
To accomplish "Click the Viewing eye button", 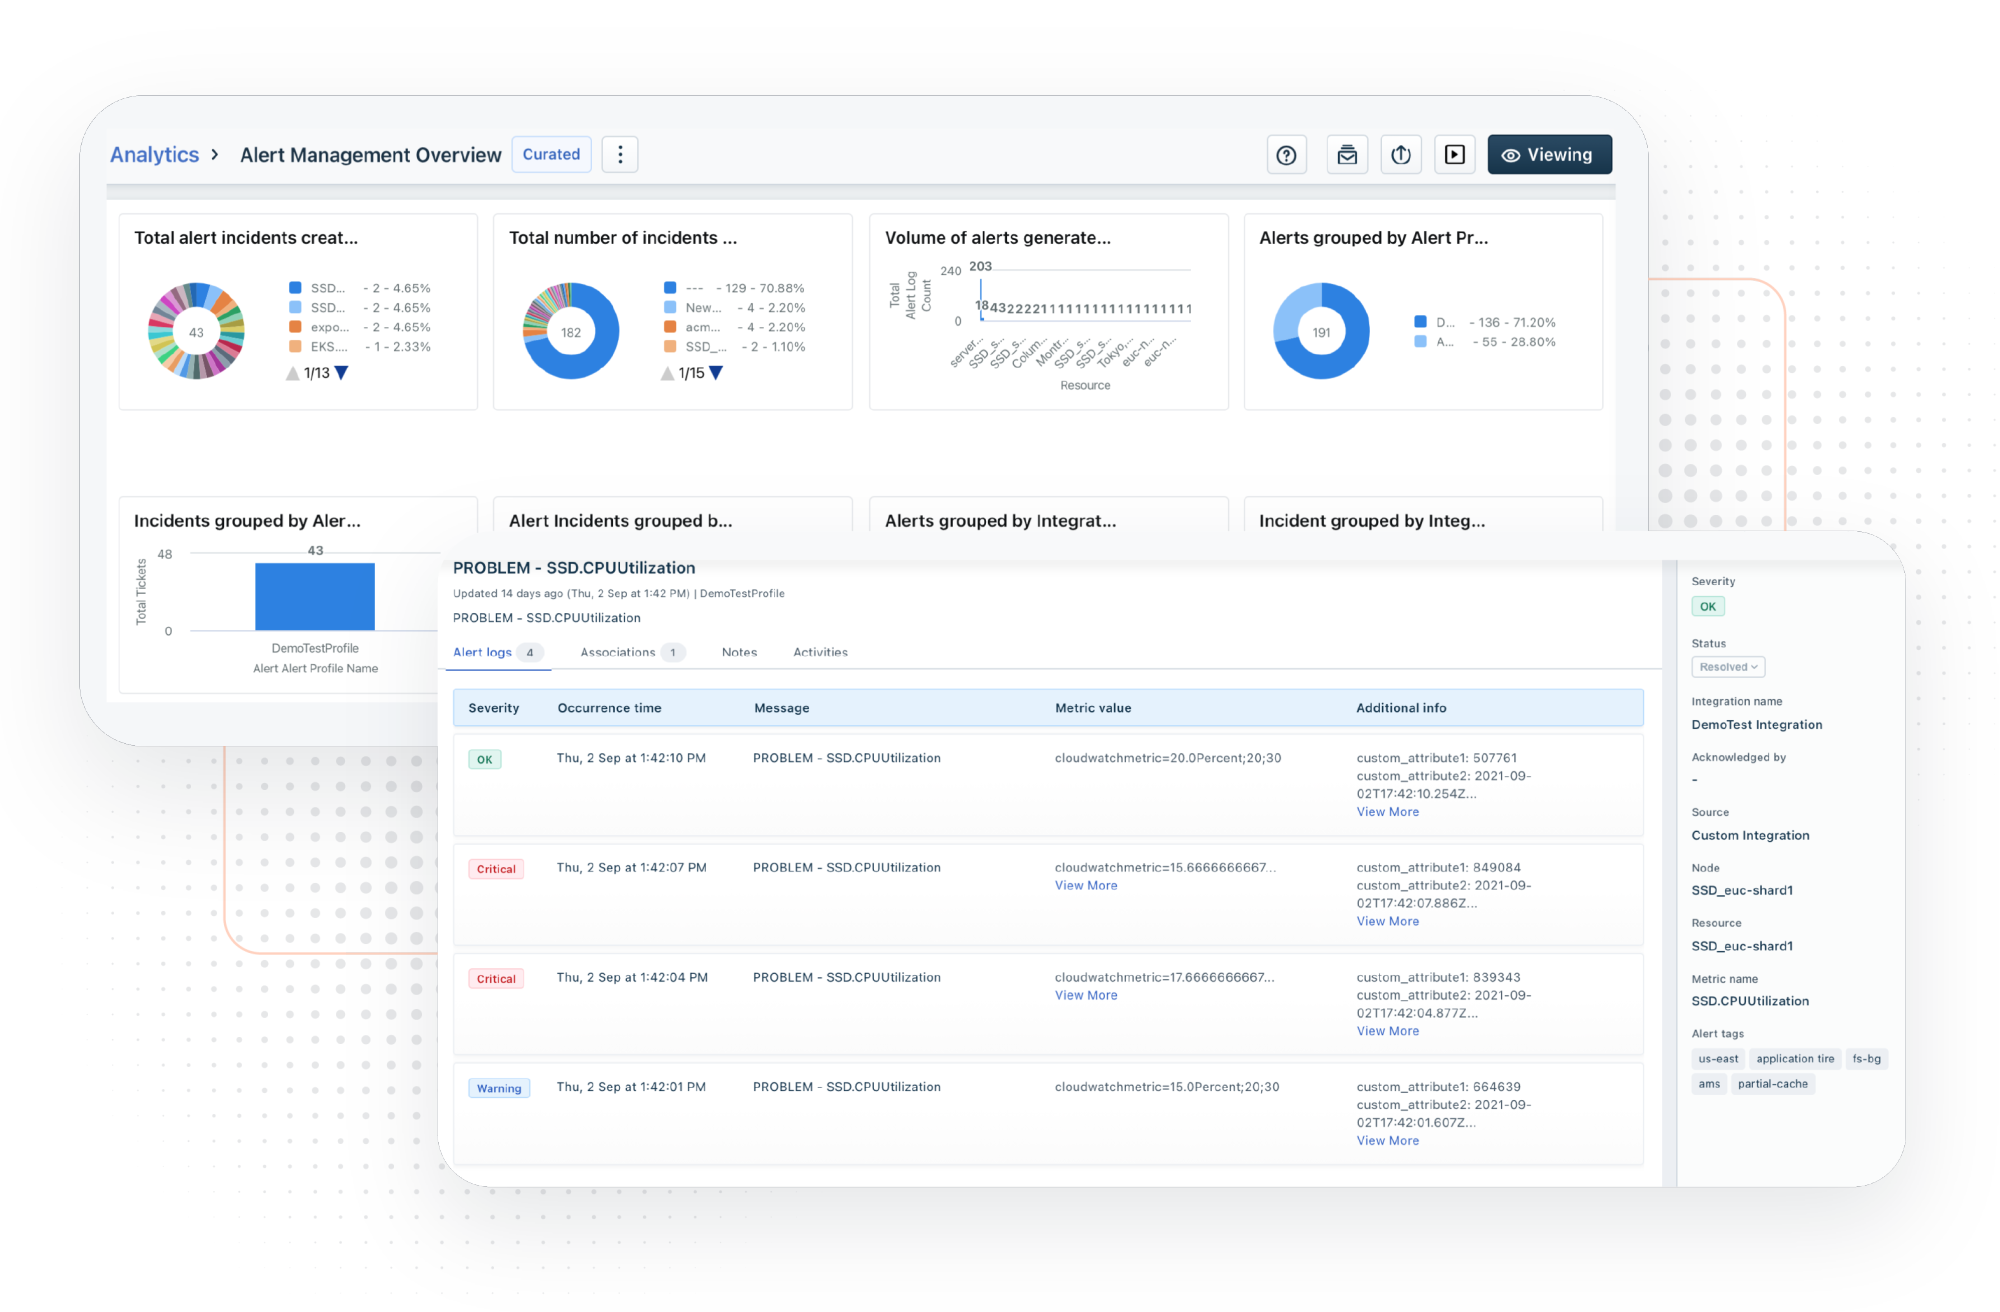I will click(1548, 154).
